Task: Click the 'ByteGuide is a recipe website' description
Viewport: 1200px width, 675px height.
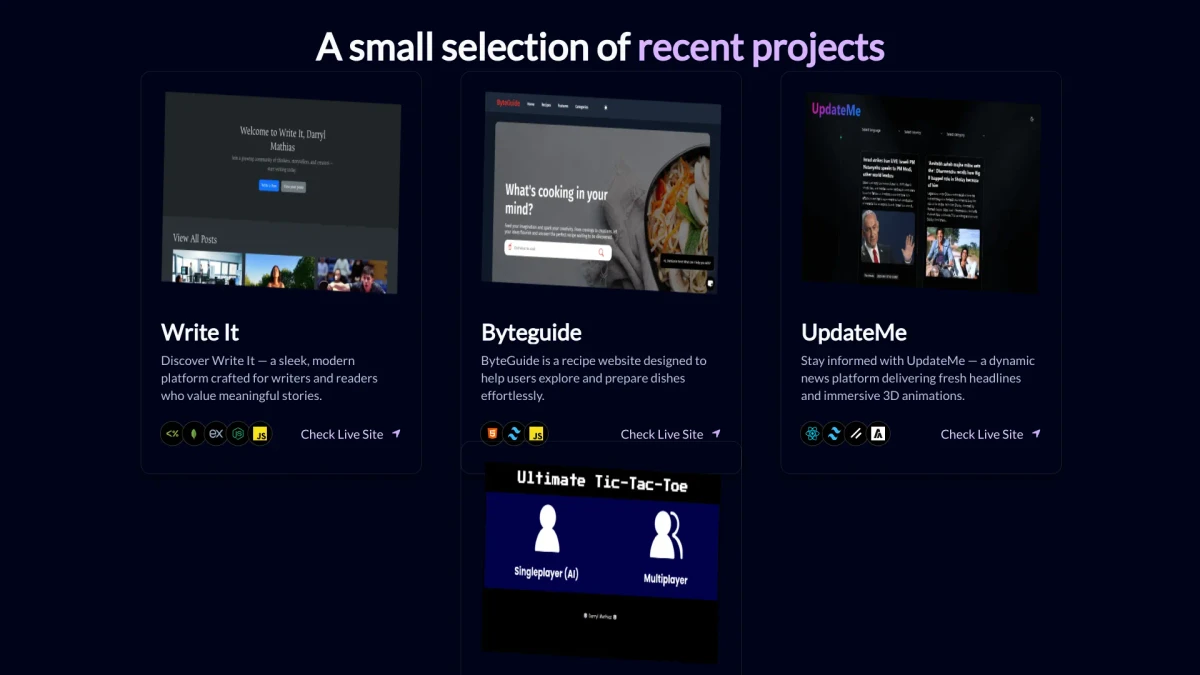Action: [594, 378]
